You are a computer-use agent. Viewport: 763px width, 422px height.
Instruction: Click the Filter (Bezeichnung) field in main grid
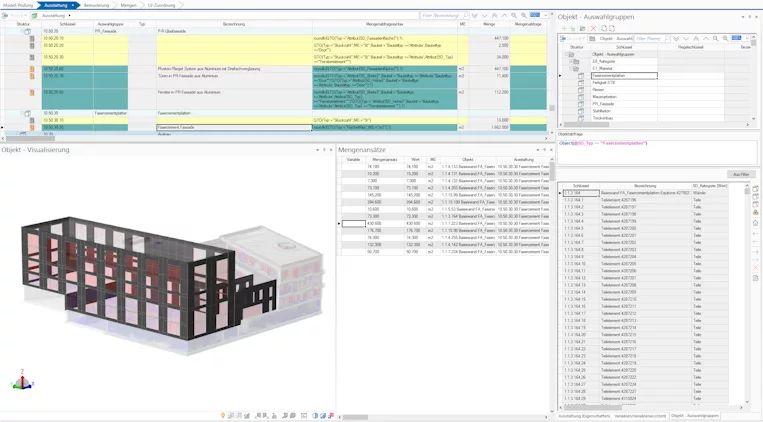coord(440,16)
